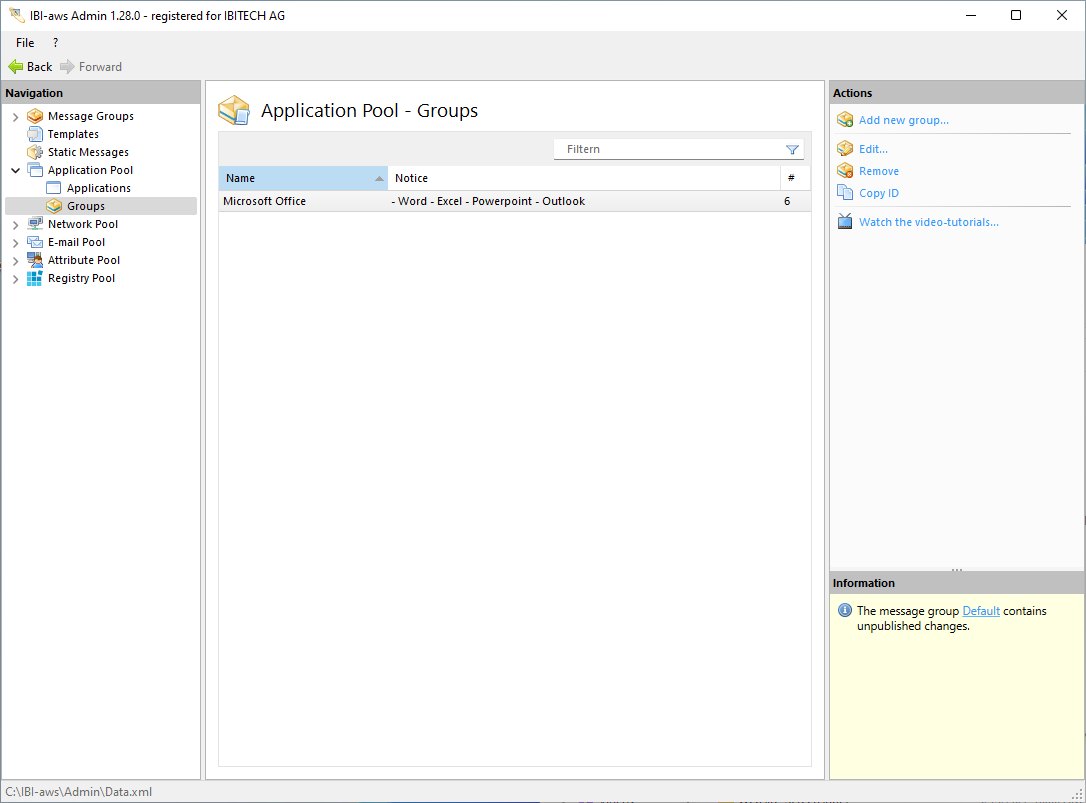Screen dimensions: 1086x803
Task: Click the Registry Pool icon
Action: point(35,278)
